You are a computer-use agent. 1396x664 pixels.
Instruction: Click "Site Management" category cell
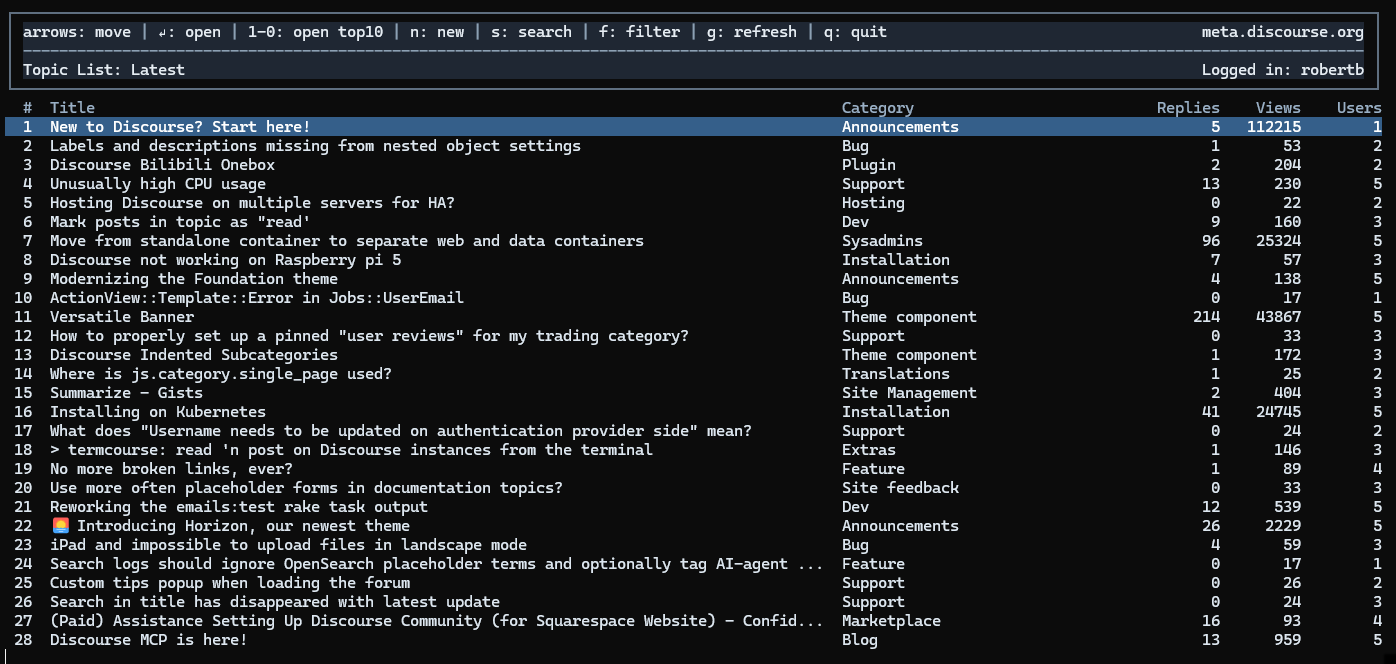pyautogui.click(x=909, y=393)
